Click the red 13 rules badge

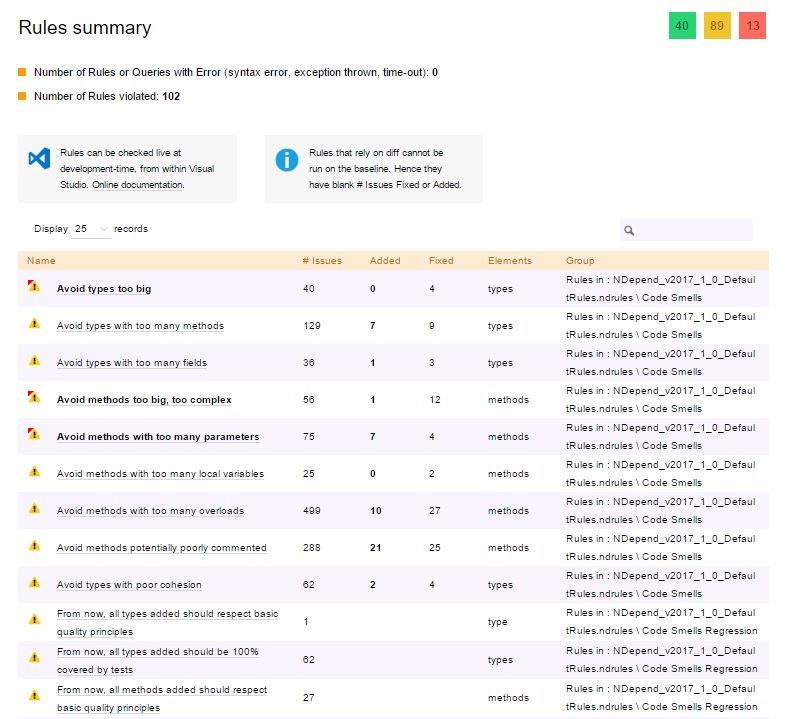click(x=753, y=26)
